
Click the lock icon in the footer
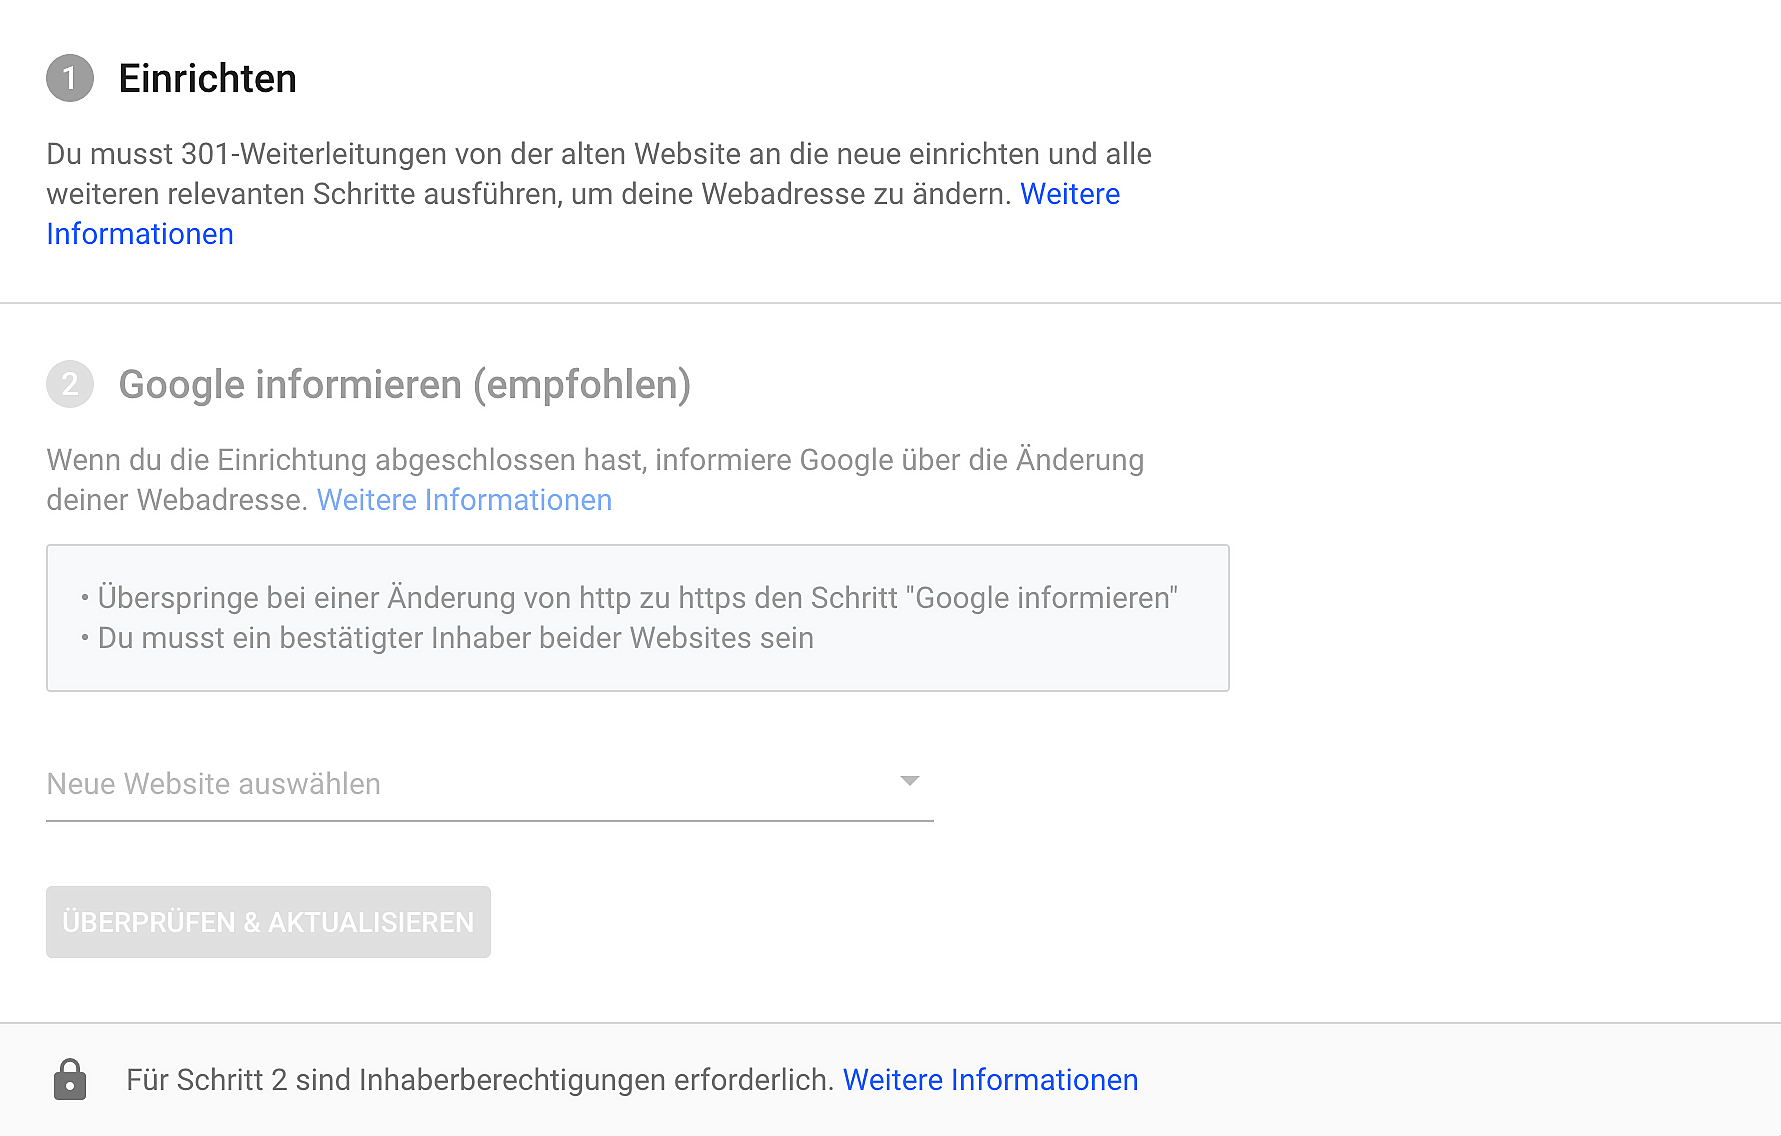point(70,1079)
